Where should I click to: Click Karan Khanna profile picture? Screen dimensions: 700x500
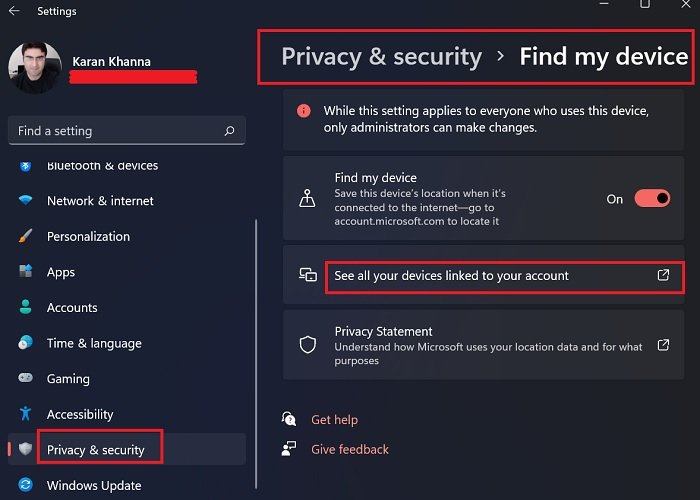pos(34,67)
